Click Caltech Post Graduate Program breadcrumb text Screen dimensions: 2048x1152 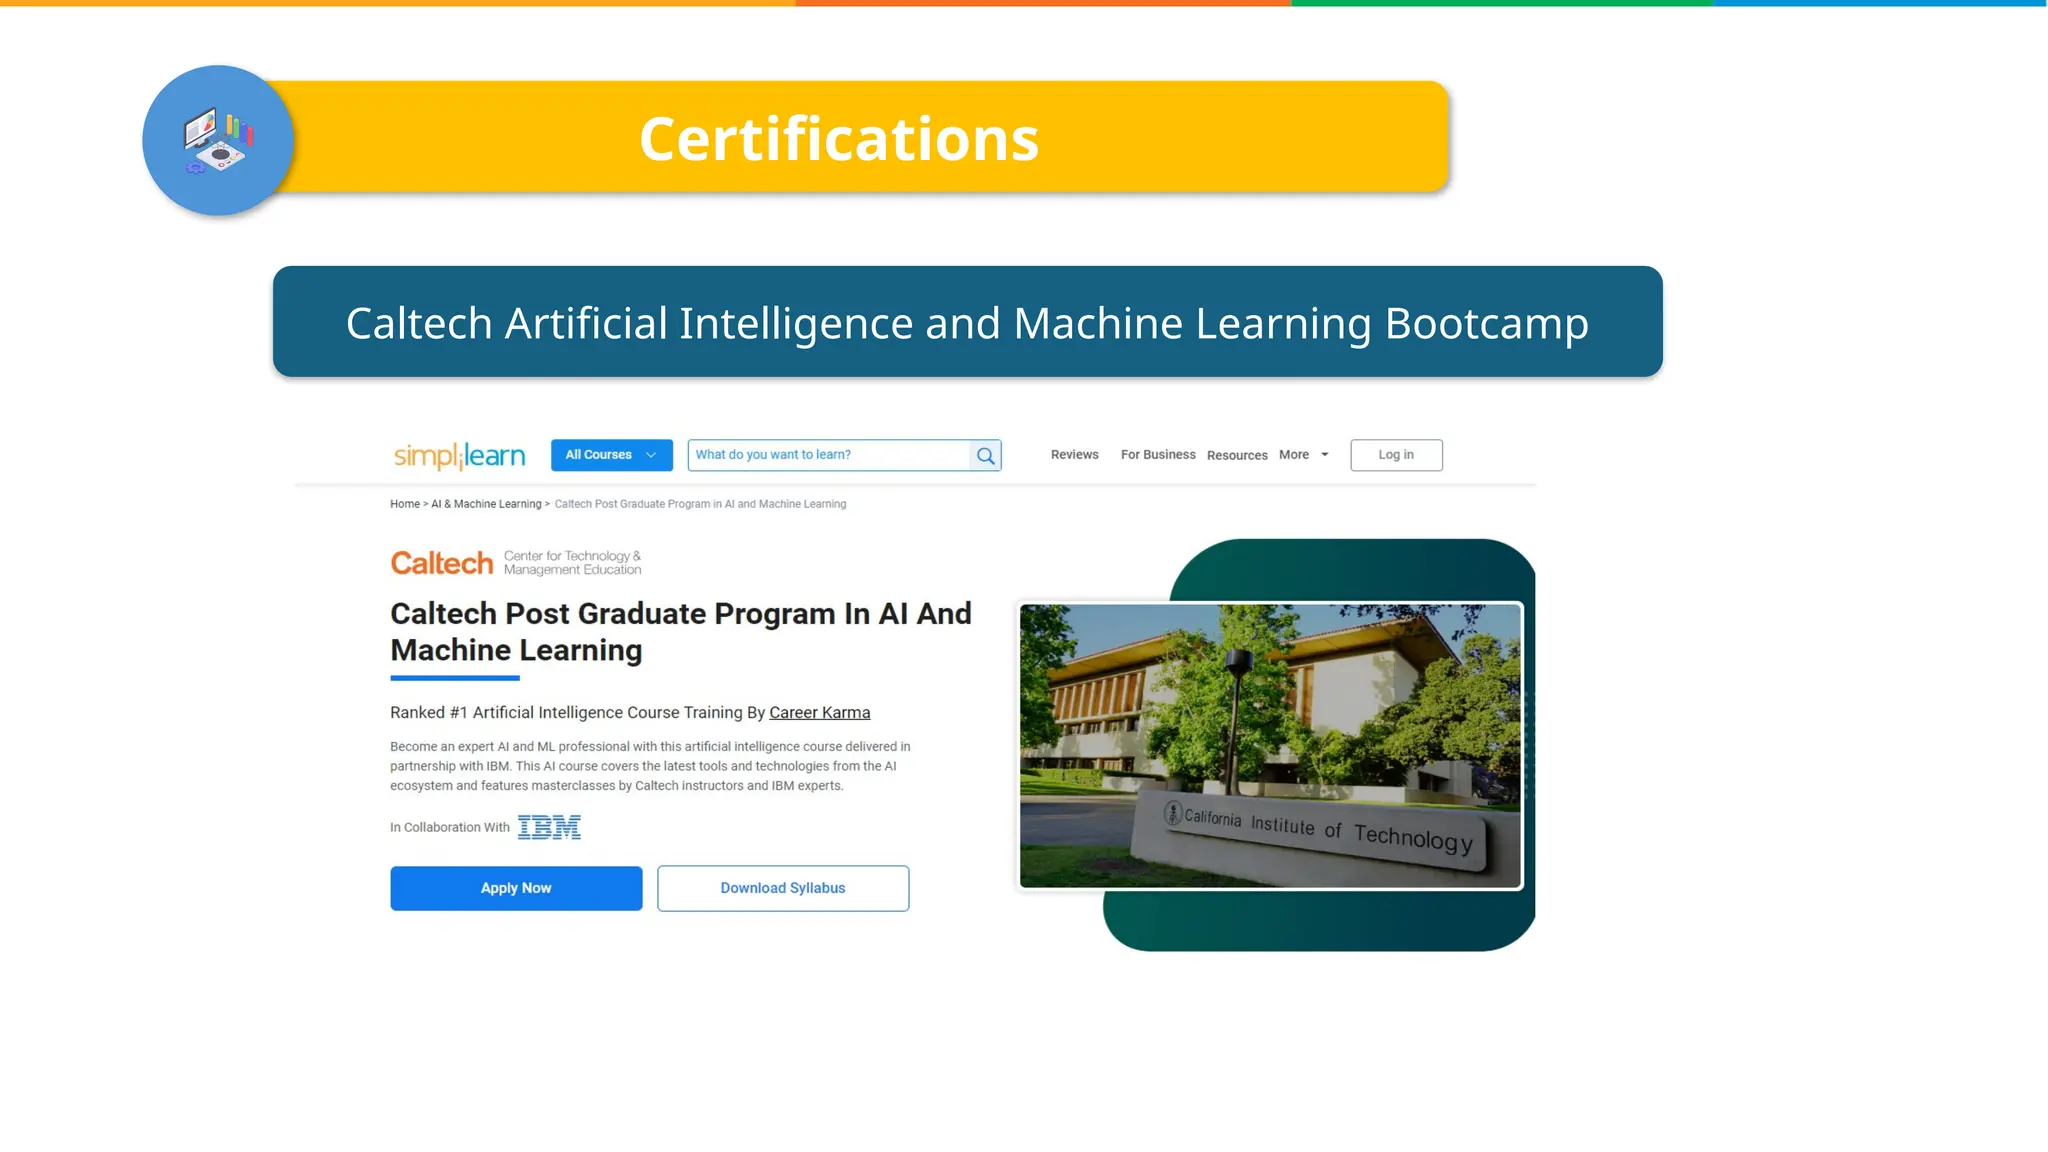[700, 504]
